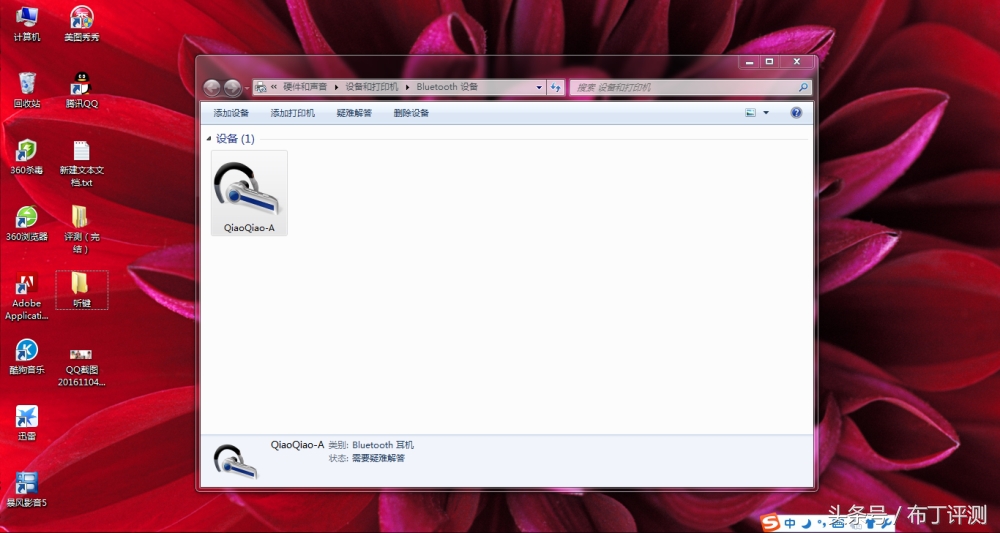Select the 新建文本文档.txt file icon
Viewport: 1000px width, 533px height.
82,163
